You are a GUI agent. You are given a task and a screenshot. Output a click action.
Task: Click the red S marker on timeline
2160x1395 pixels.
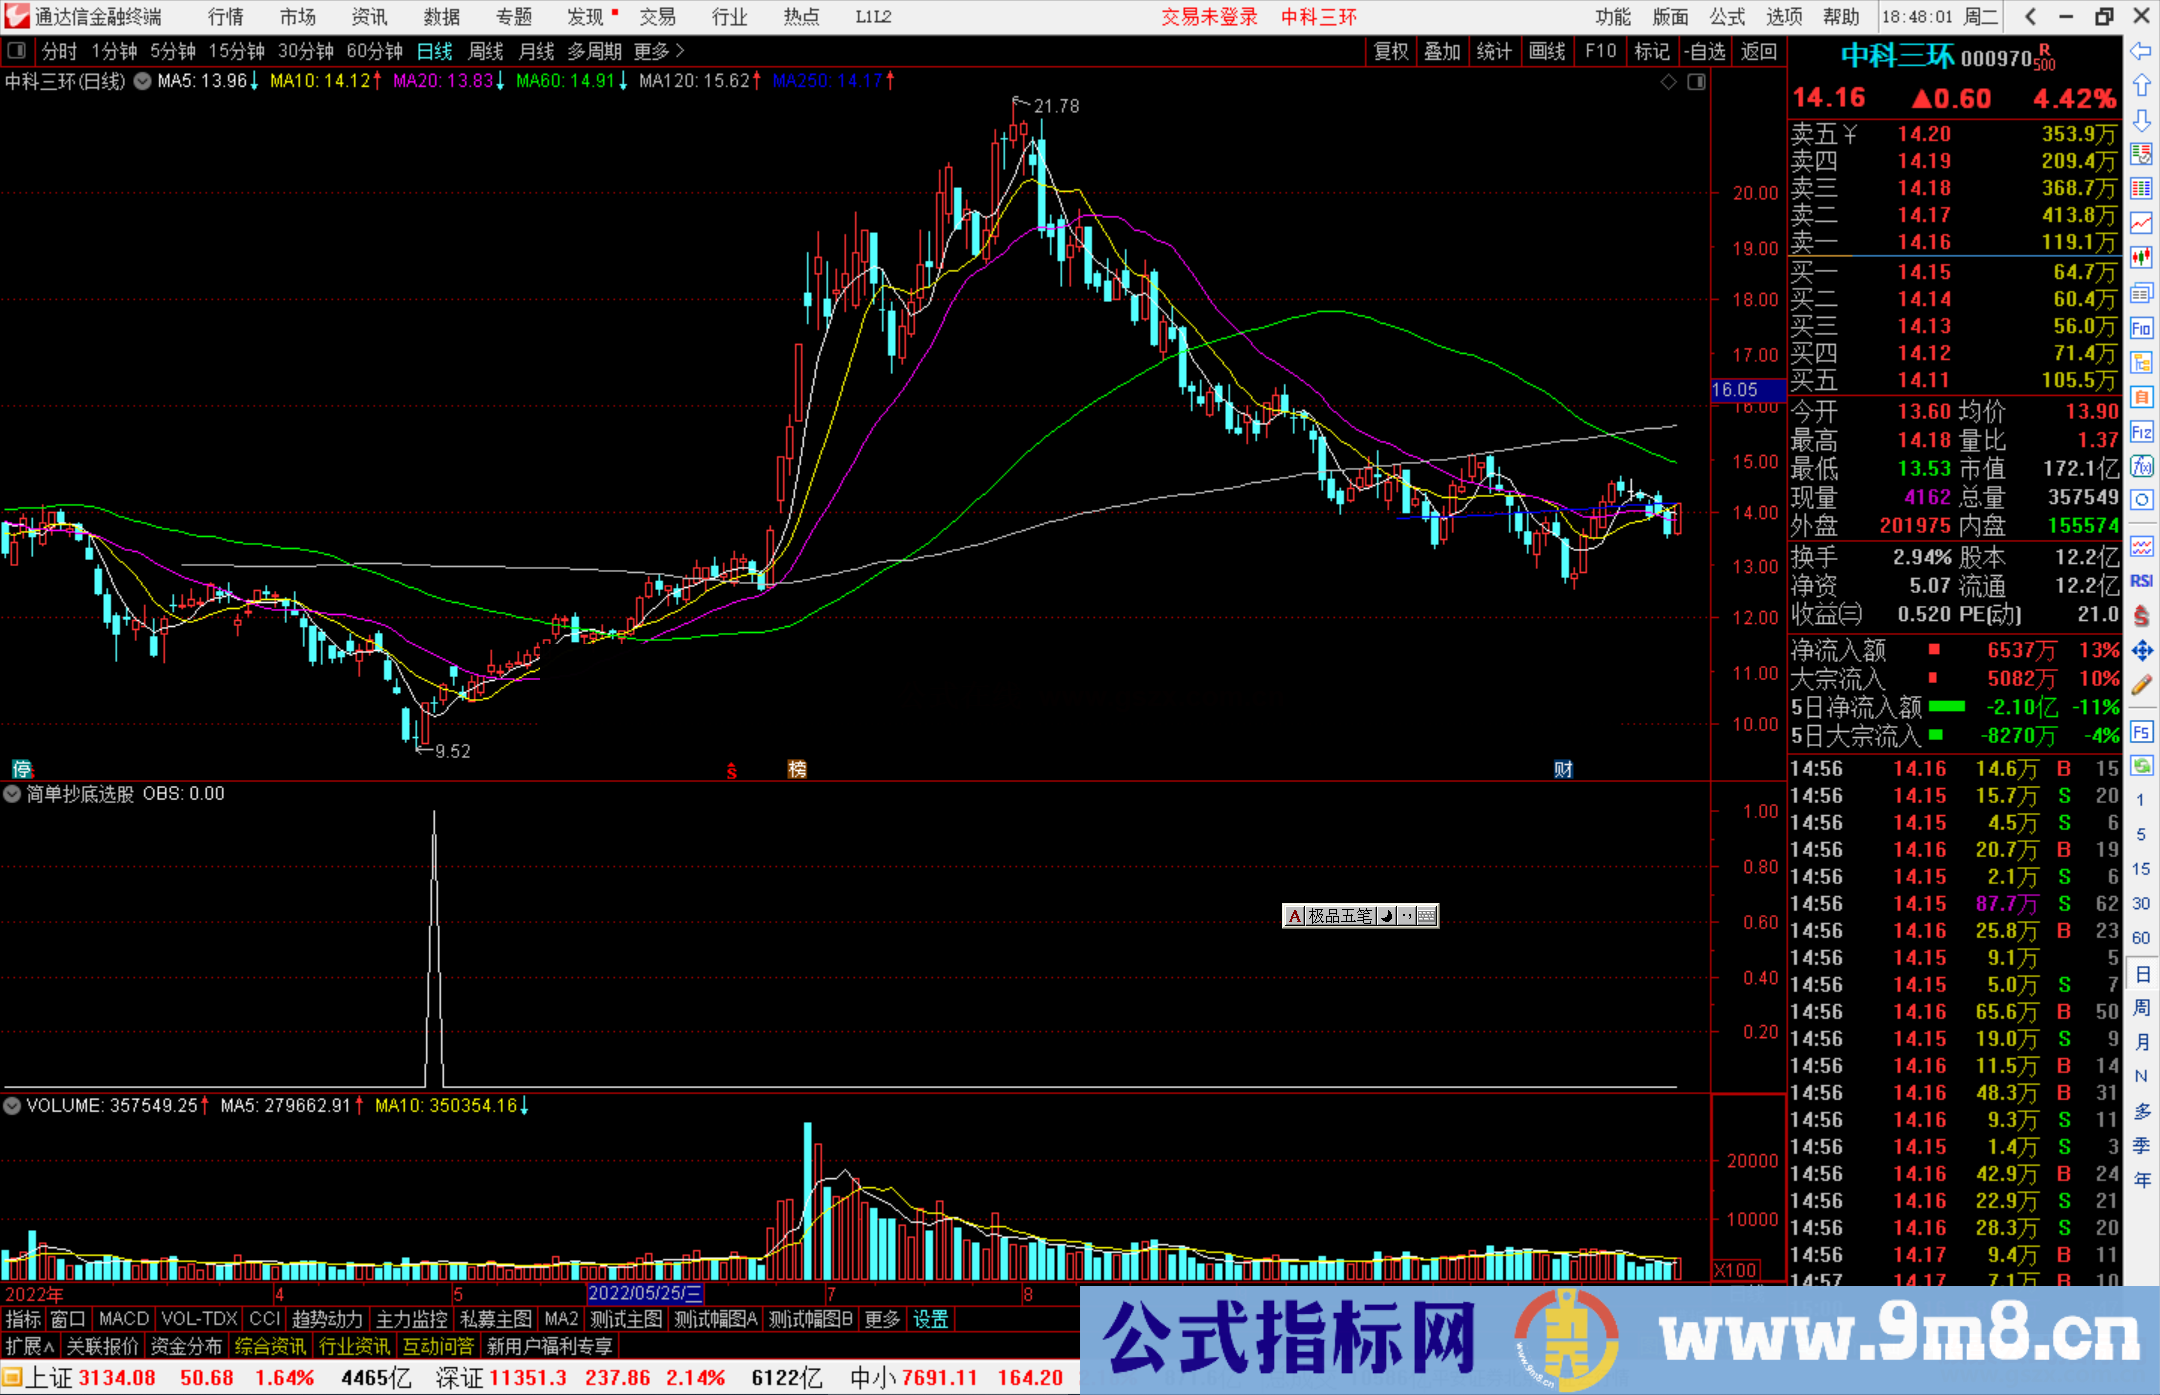[732, 771]
